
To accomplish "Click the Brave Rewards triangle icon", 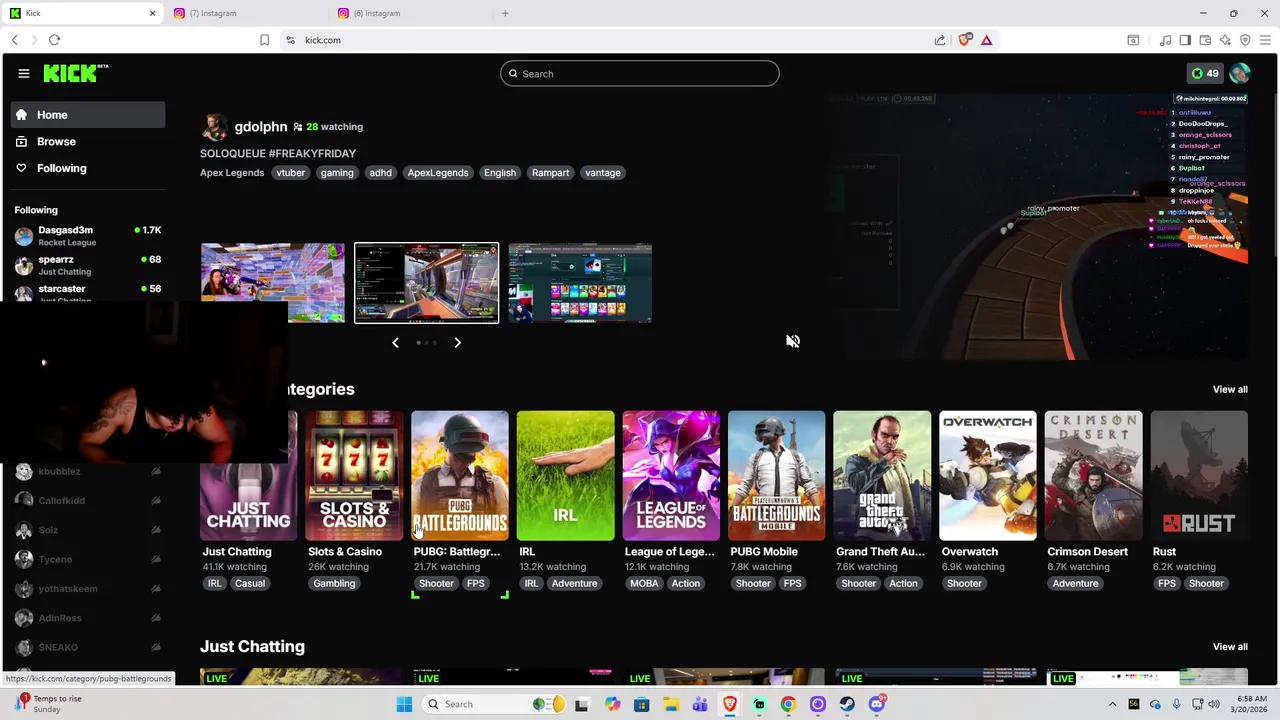I will [x=986, y=40].
